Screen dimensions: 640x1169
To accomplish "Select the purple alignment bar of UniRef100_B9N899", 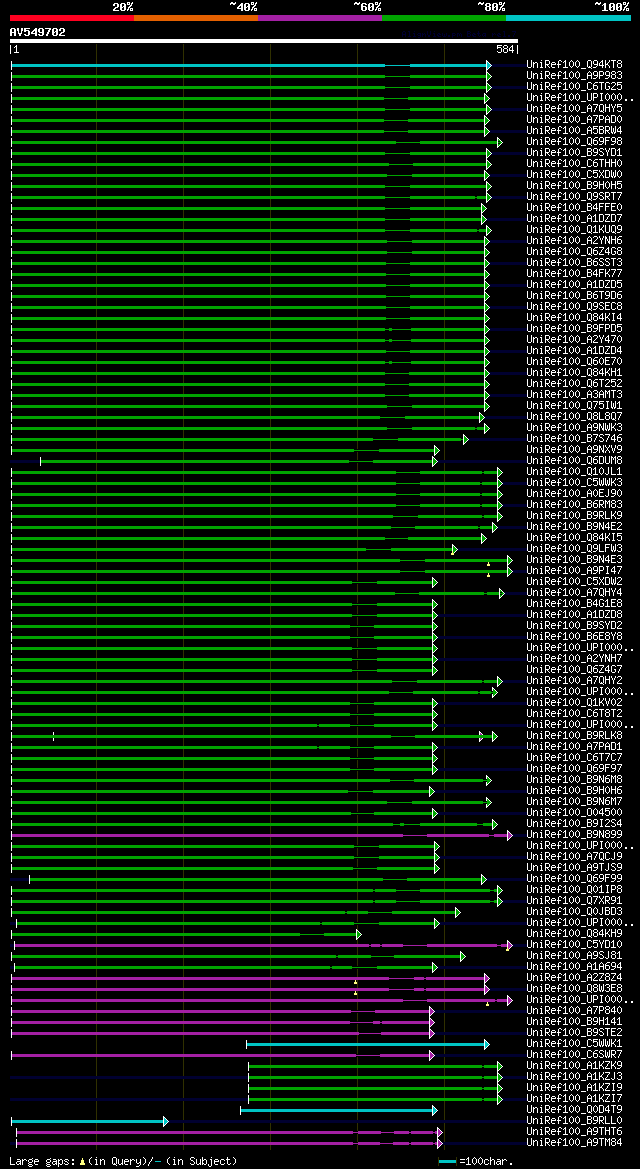I will coord(262,835).
